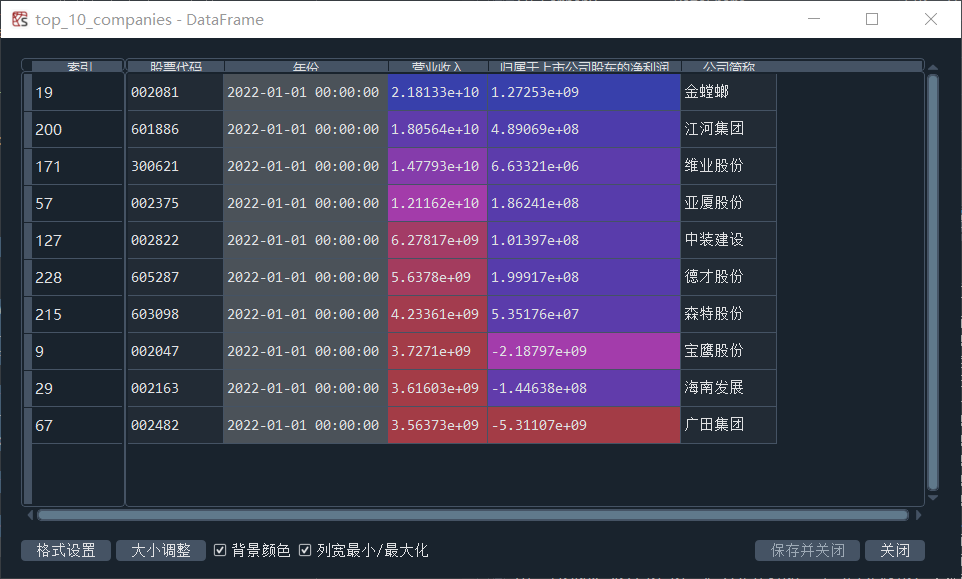Image resolution: width=962 pixels, height=579 pixels.
Task: Select row index 200
Action: (77, 129)
